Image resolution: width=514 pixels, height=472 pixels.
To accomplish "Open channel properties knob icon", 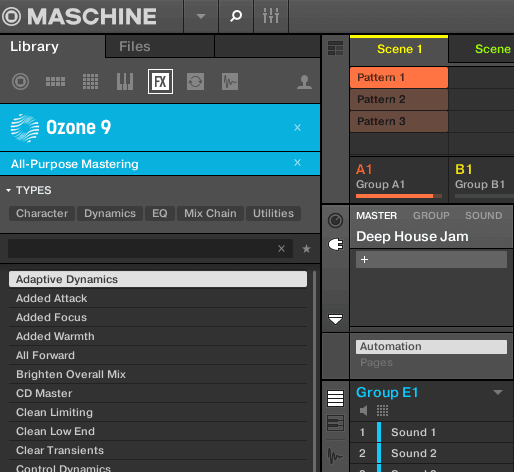I will (x=335, y=221).
